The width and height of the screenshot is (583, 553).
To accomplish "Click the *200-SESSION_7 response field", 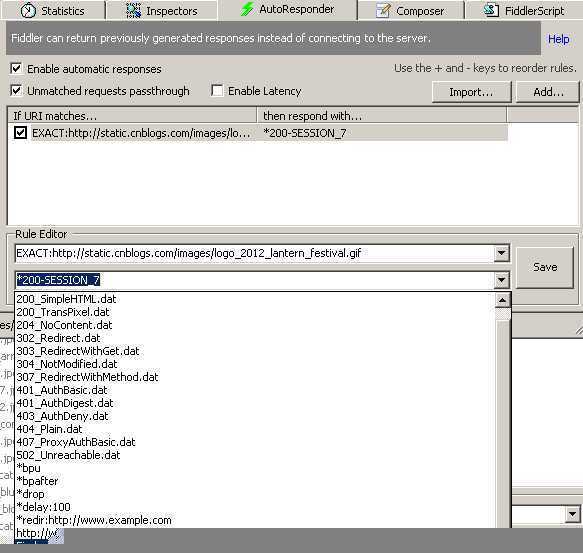I will (x=255, y=280).
